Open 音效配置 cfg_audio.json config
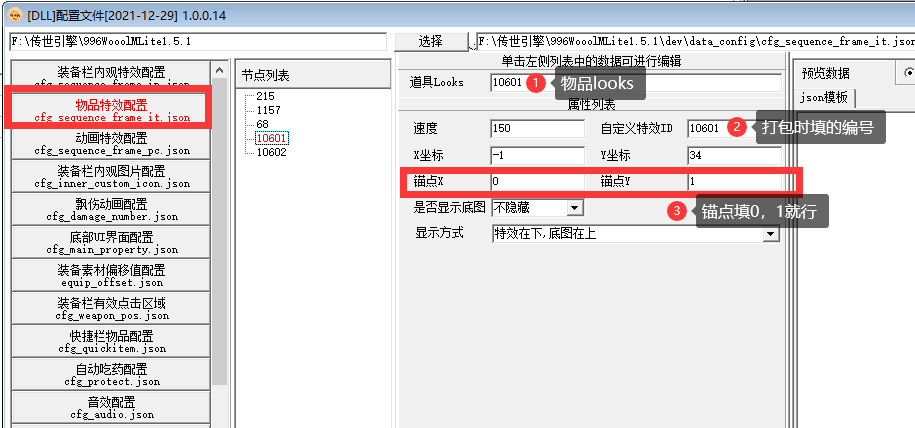This screenshot has height=428, width=915. click(x=112, y=408)
